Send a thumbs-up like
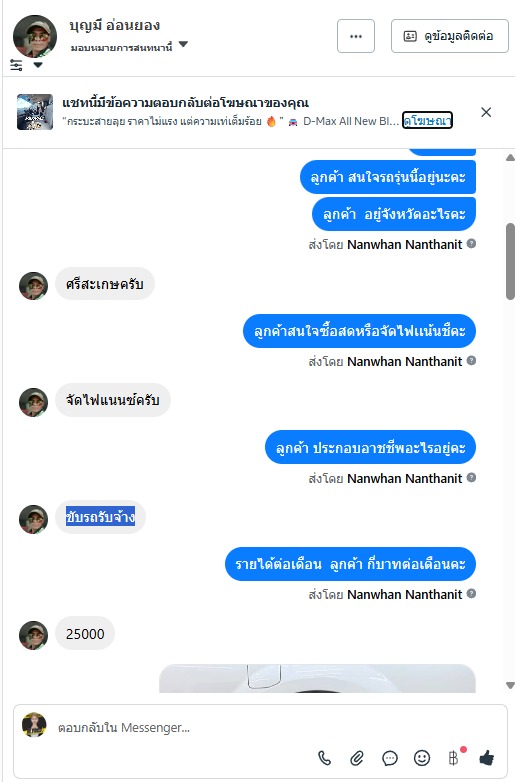The image size is (515, 782). [x=486, y=758]
